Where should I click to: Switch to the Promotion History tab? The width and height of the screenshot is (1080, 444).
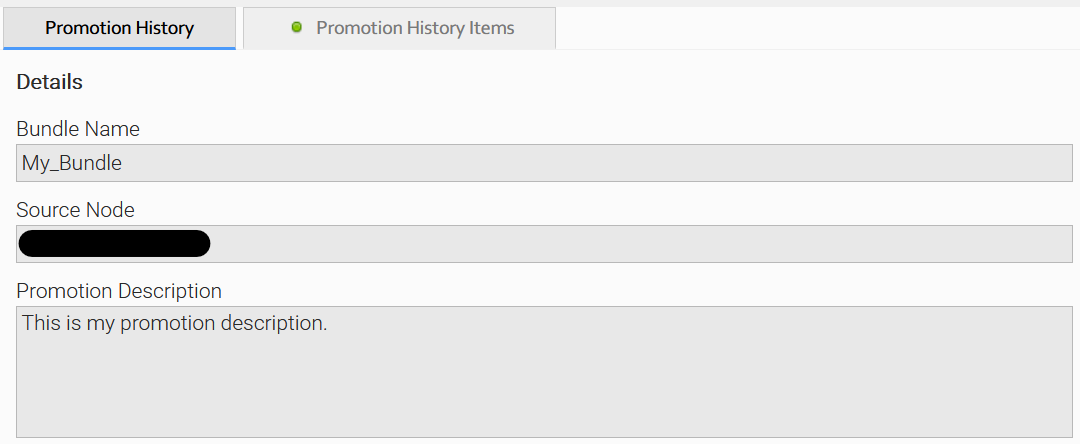[x=119, y=28]
